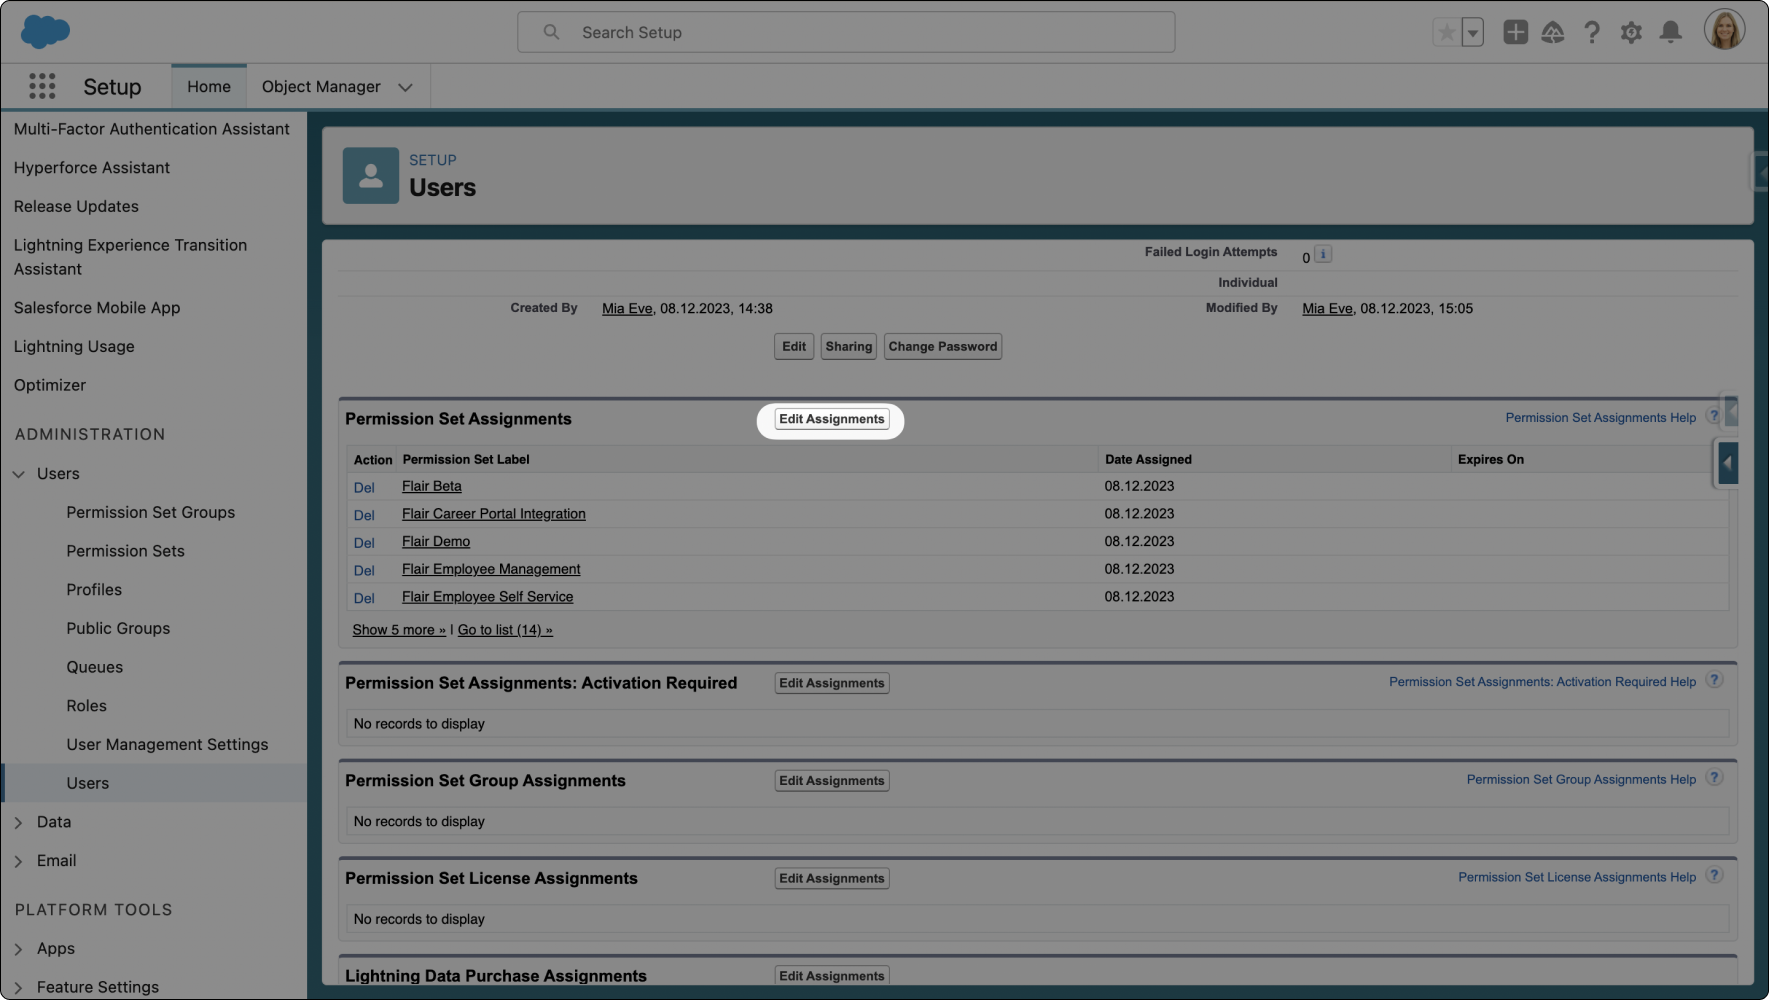Collapse the Users section in the sidebar
This screenshot has height=1000, width=1770.
pyautogui.click(x=18, y=473)
